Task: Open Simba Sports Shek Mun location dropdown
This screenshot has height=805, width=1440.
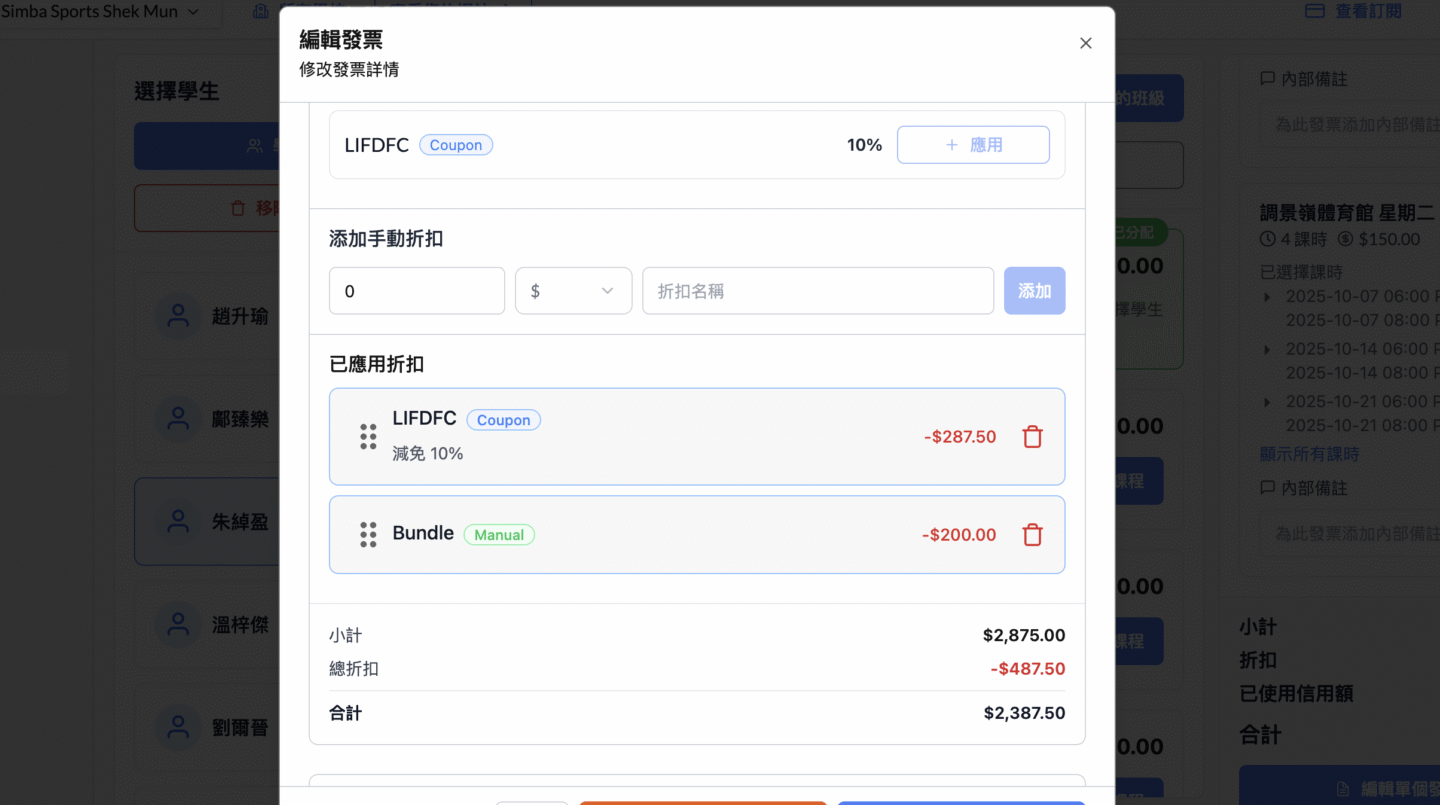Action: pos(100,12)
